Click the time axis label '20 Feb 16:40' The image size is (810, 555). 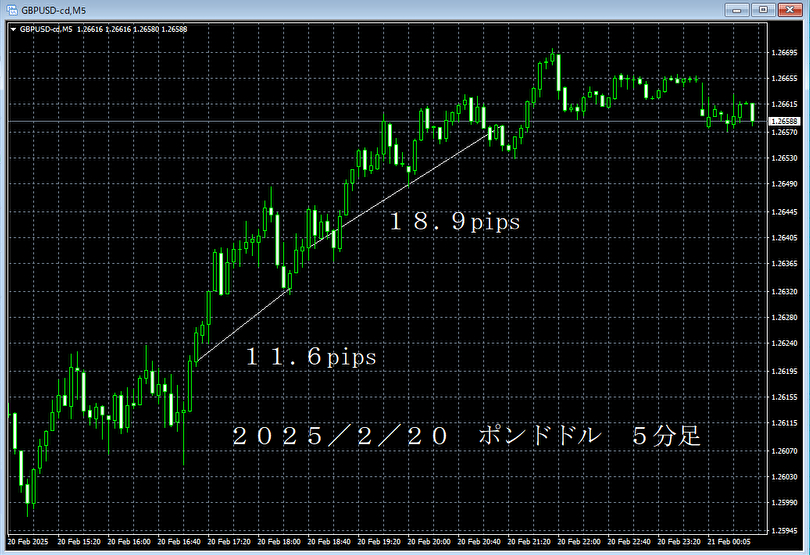point(179,542)
